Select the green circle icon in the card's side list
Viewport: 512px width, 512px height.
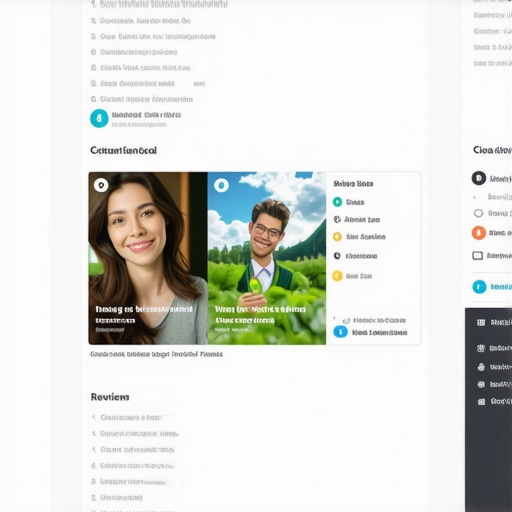pyautogui.click(x=337, y=202)
